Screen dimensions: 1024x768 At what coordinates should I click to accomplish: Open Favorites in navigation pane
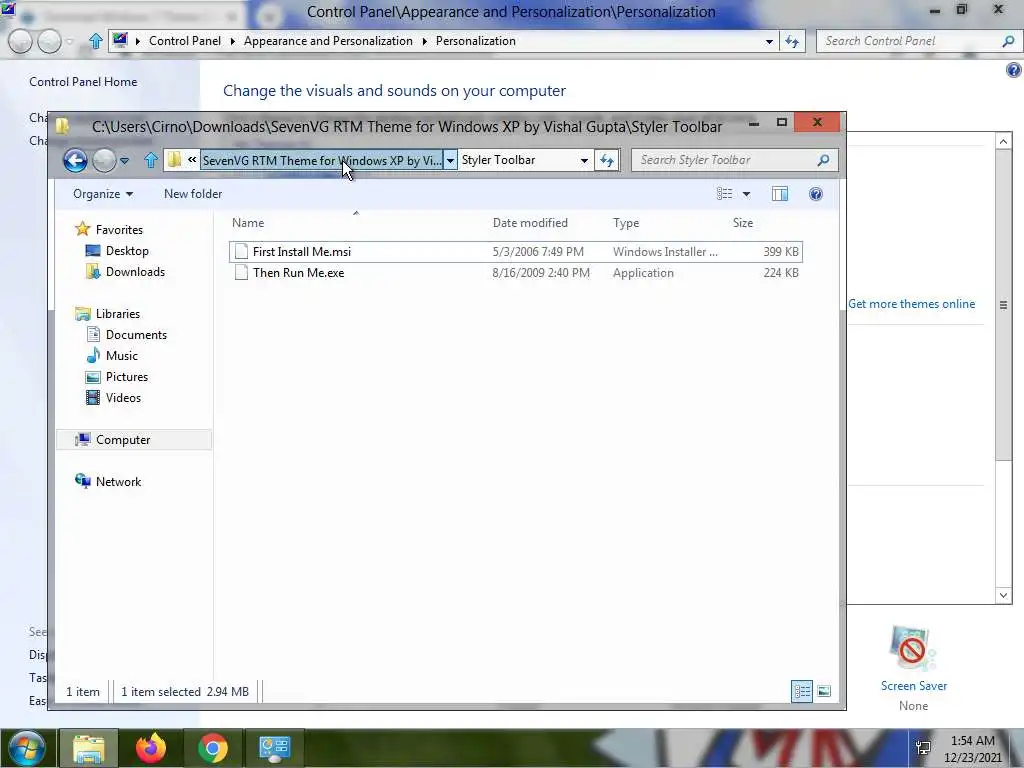pyautogui.click(x=119, y=230)
